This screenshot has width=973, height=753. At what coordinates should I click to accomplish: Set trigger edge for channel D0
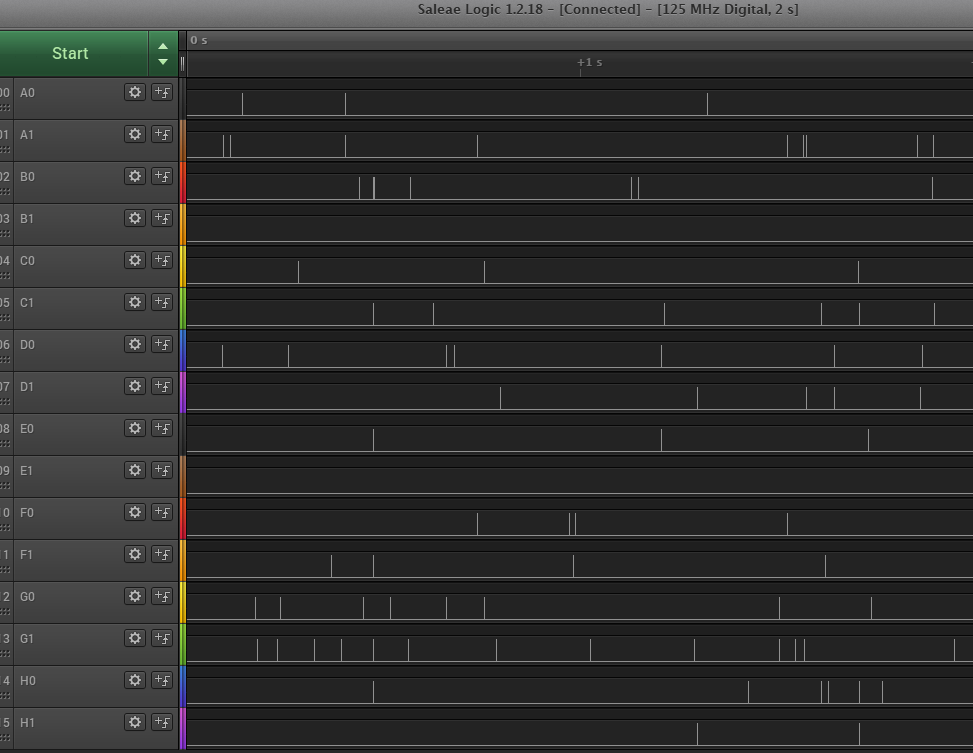pos(162,345)
